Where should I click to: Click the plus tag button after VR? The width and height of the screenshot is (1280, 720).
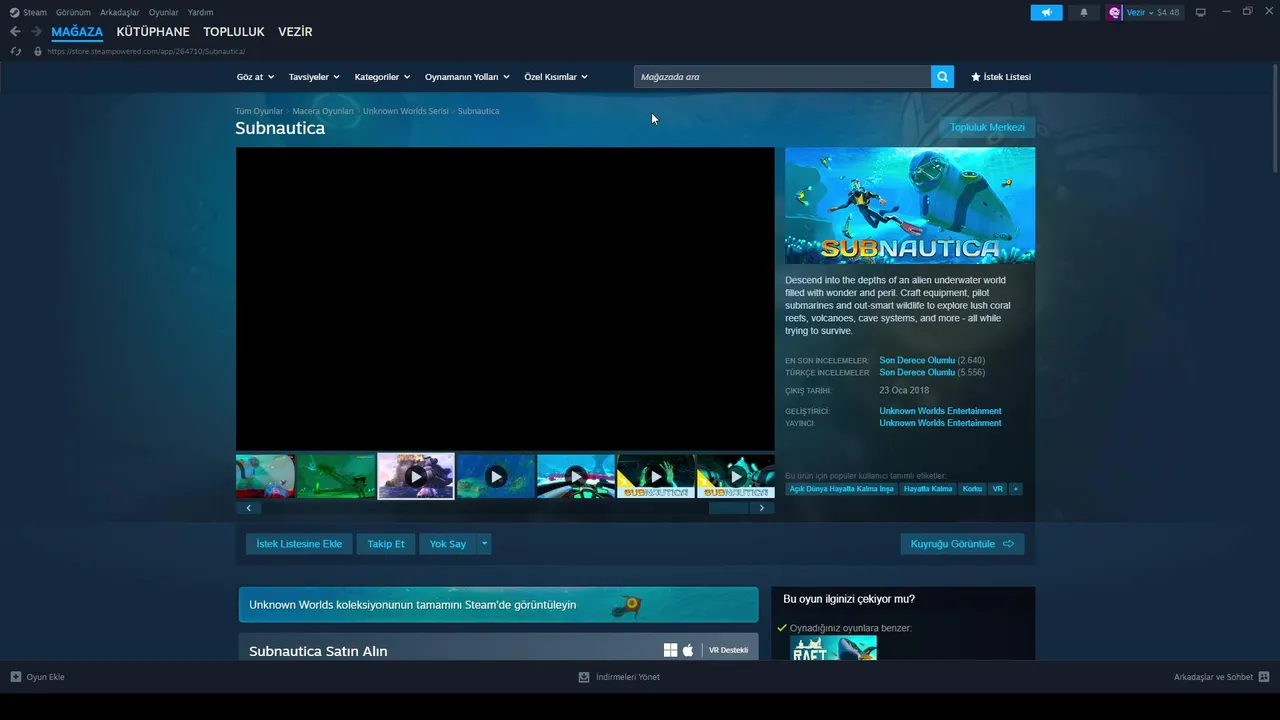point(1016,489)
